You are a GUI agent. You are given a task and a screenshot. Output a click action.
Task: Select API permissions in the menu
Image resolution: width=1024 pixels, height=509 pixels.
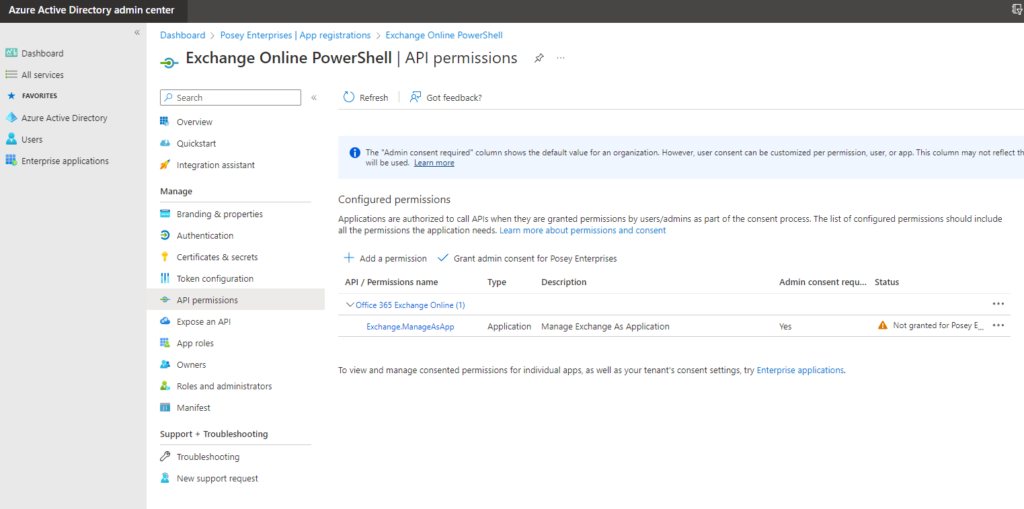tap(235, 300)
